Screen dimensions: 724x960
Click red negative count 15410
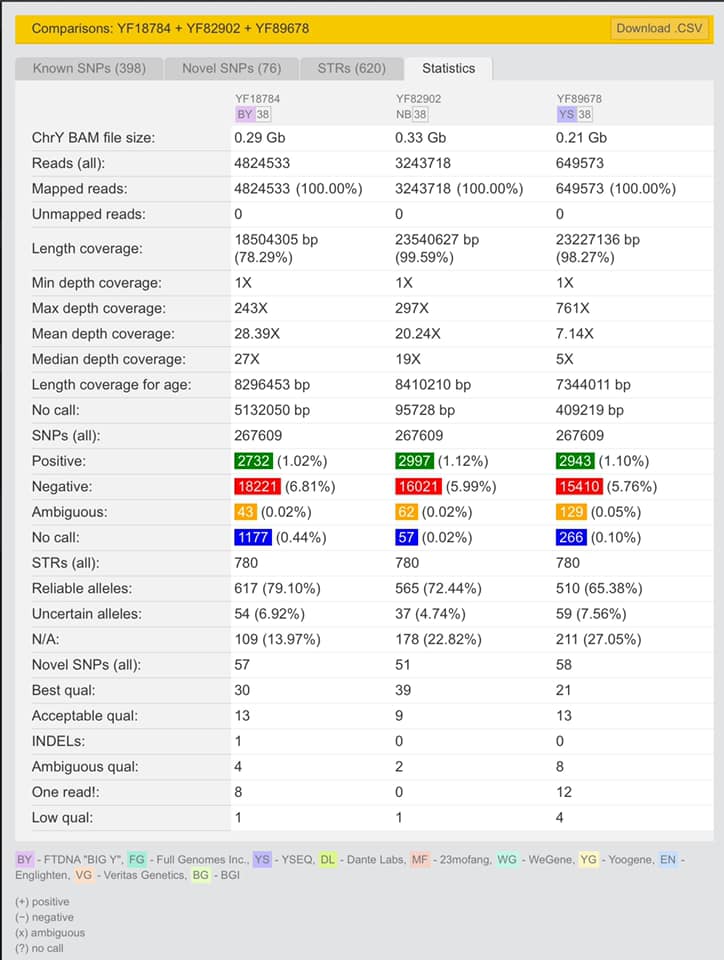tap(578, 486)
